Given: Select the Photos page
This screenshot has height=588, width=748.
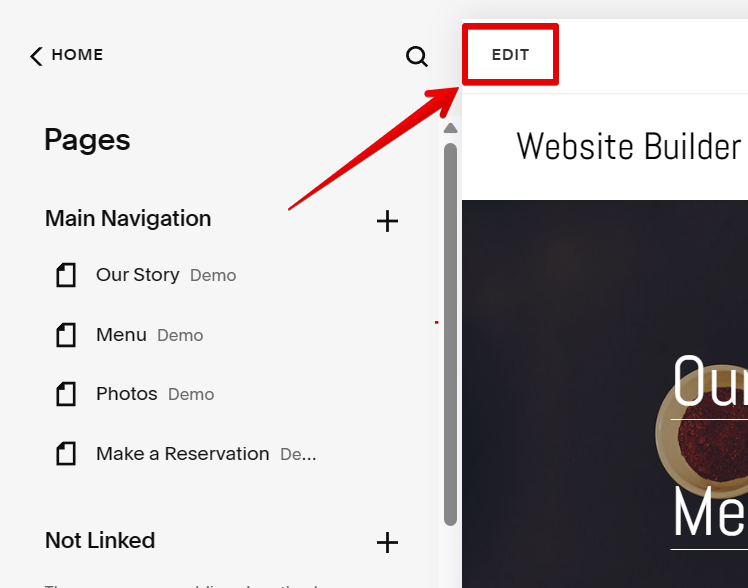Looking at the screenshot, I should [x=127, y=394].
